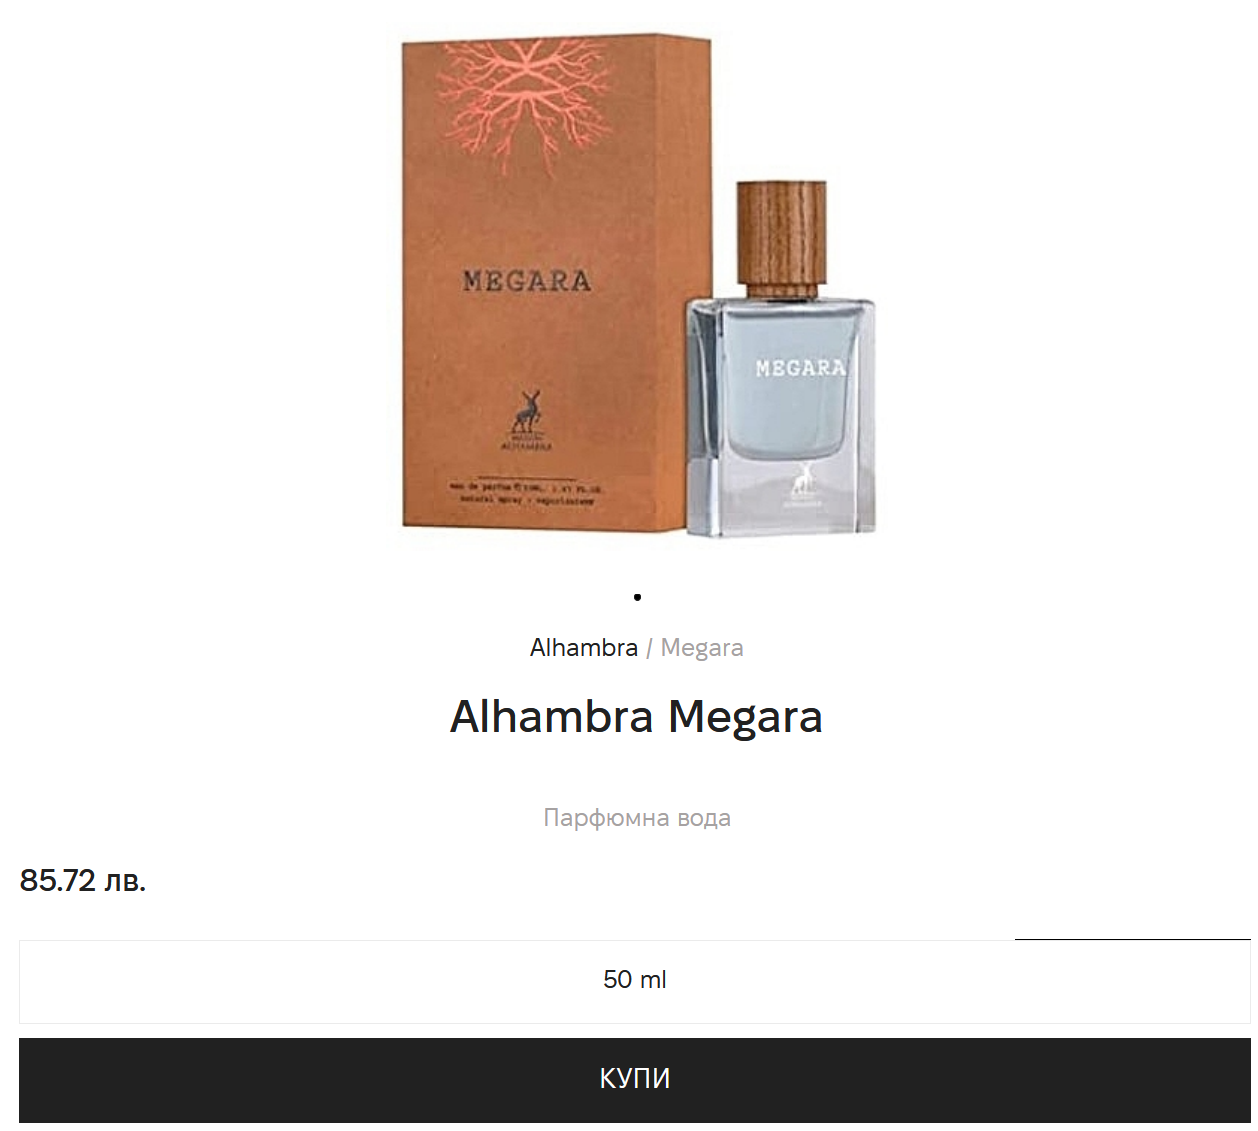The image size is (1258, 1131).
Task: Click the 85.72 лв. price
Action: click(x=83, y=880)
